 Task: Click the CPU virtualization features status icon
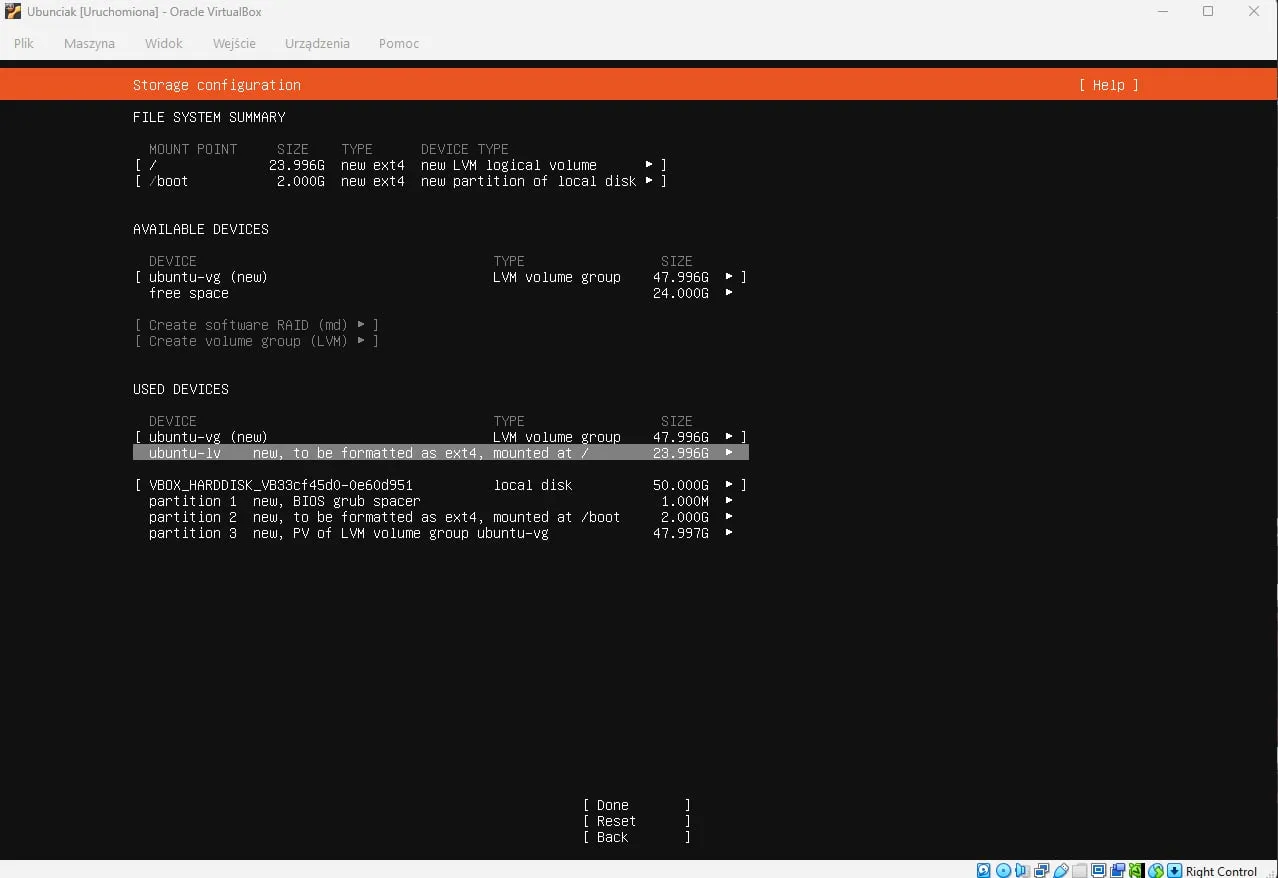(1136, 870)
